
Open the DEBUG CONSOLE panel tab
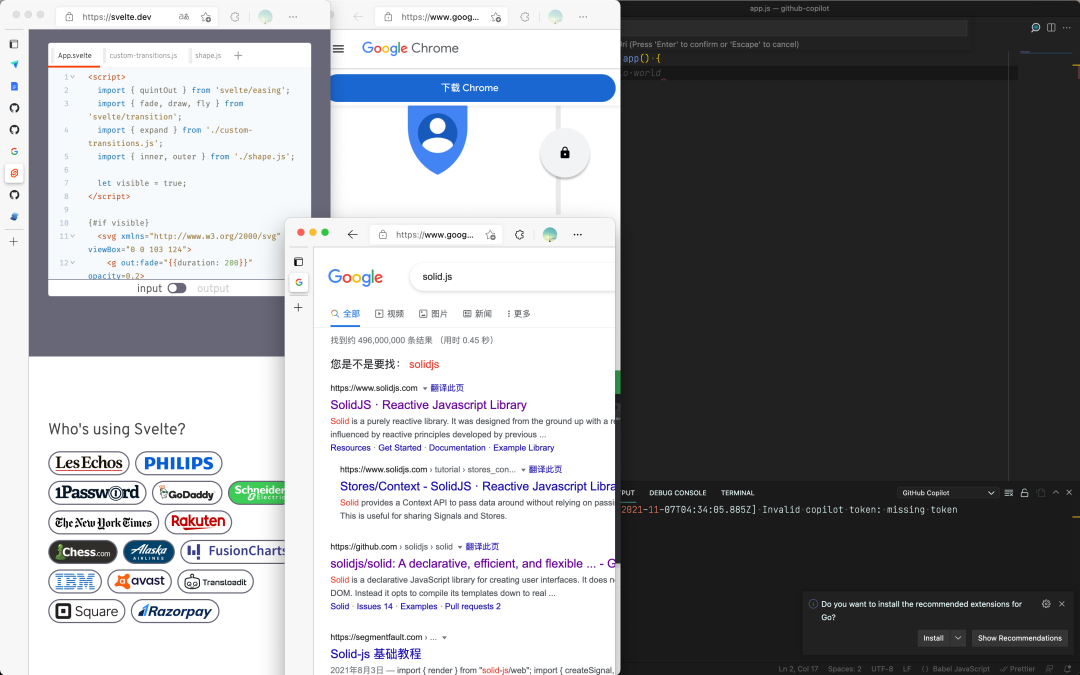(x=678, y=493)
